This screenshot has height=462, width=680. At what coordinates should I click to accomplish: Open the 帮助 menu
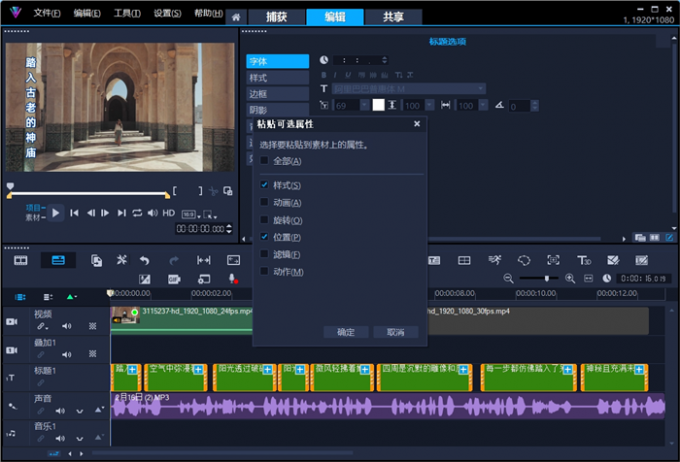pos(208,13)
